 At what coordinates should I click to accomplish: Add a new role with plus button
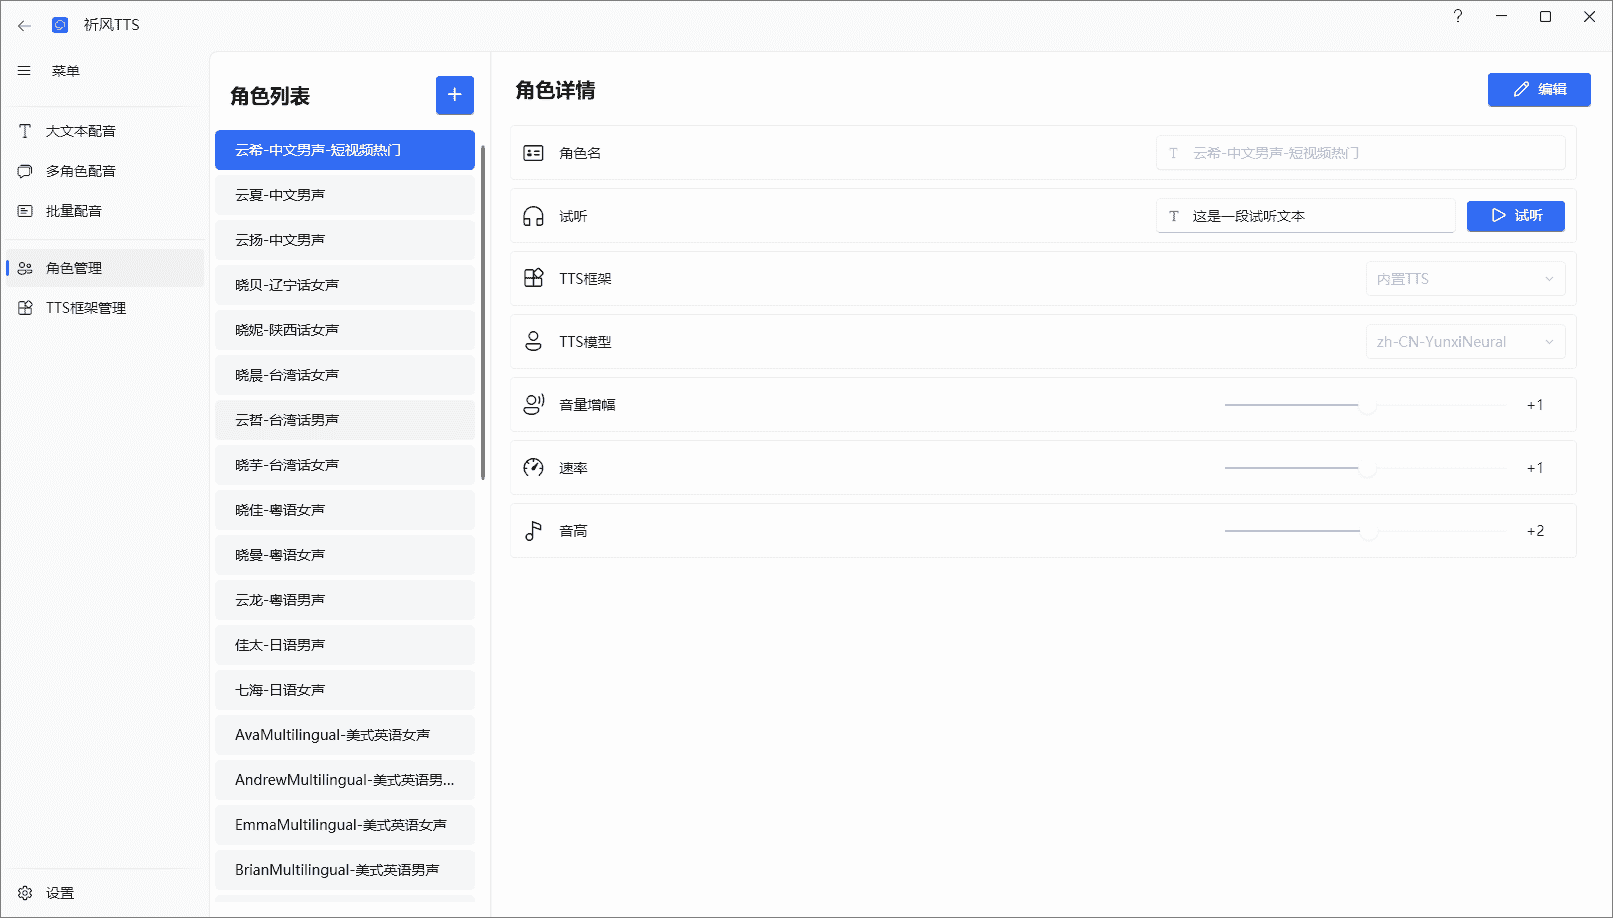(x=455, y=95)
